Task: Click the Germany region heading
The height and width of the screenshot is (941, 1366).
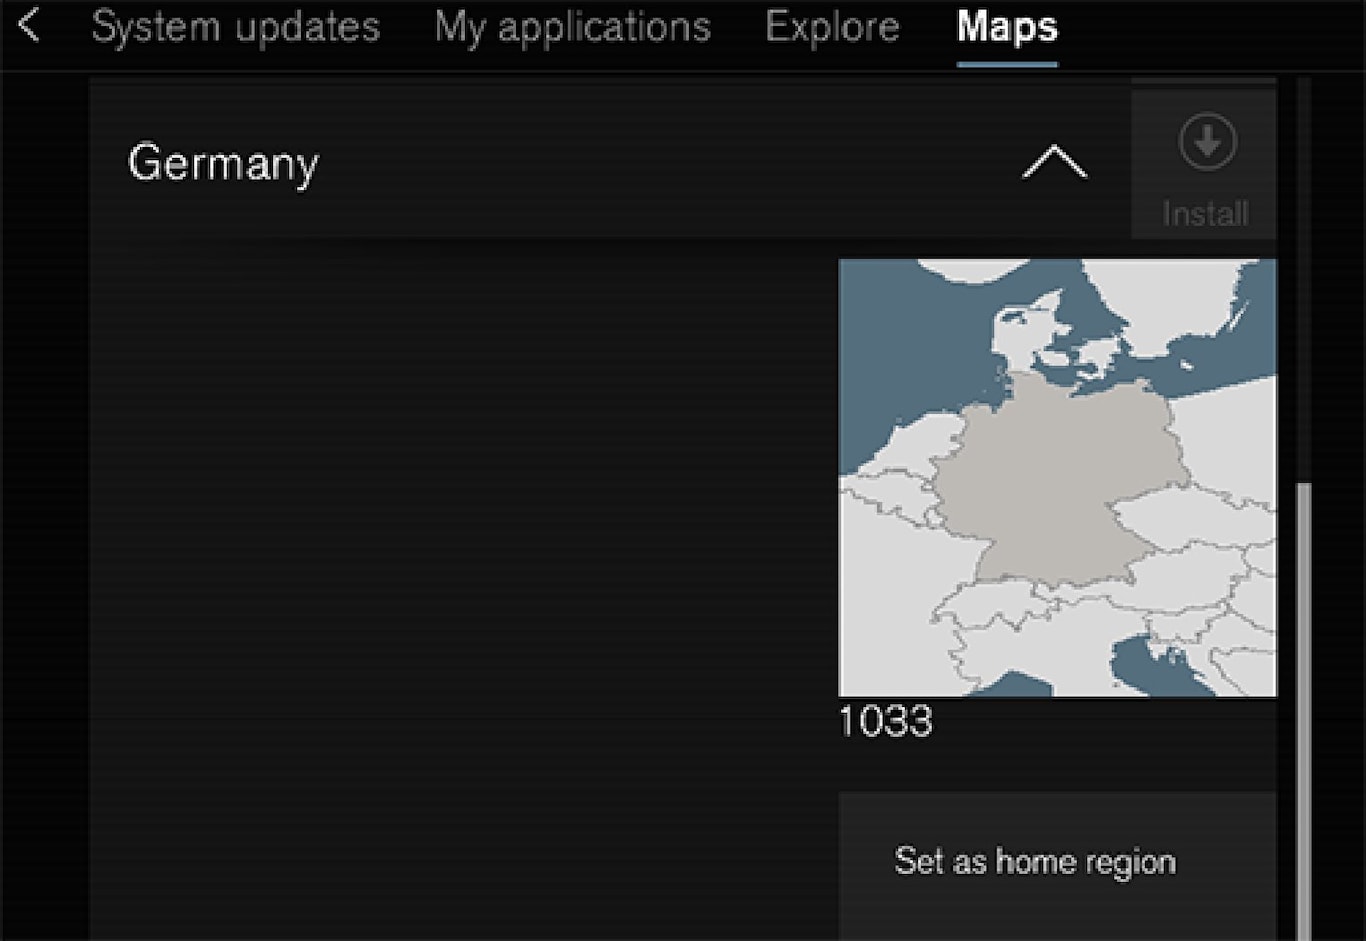Action: coord(223,163)
